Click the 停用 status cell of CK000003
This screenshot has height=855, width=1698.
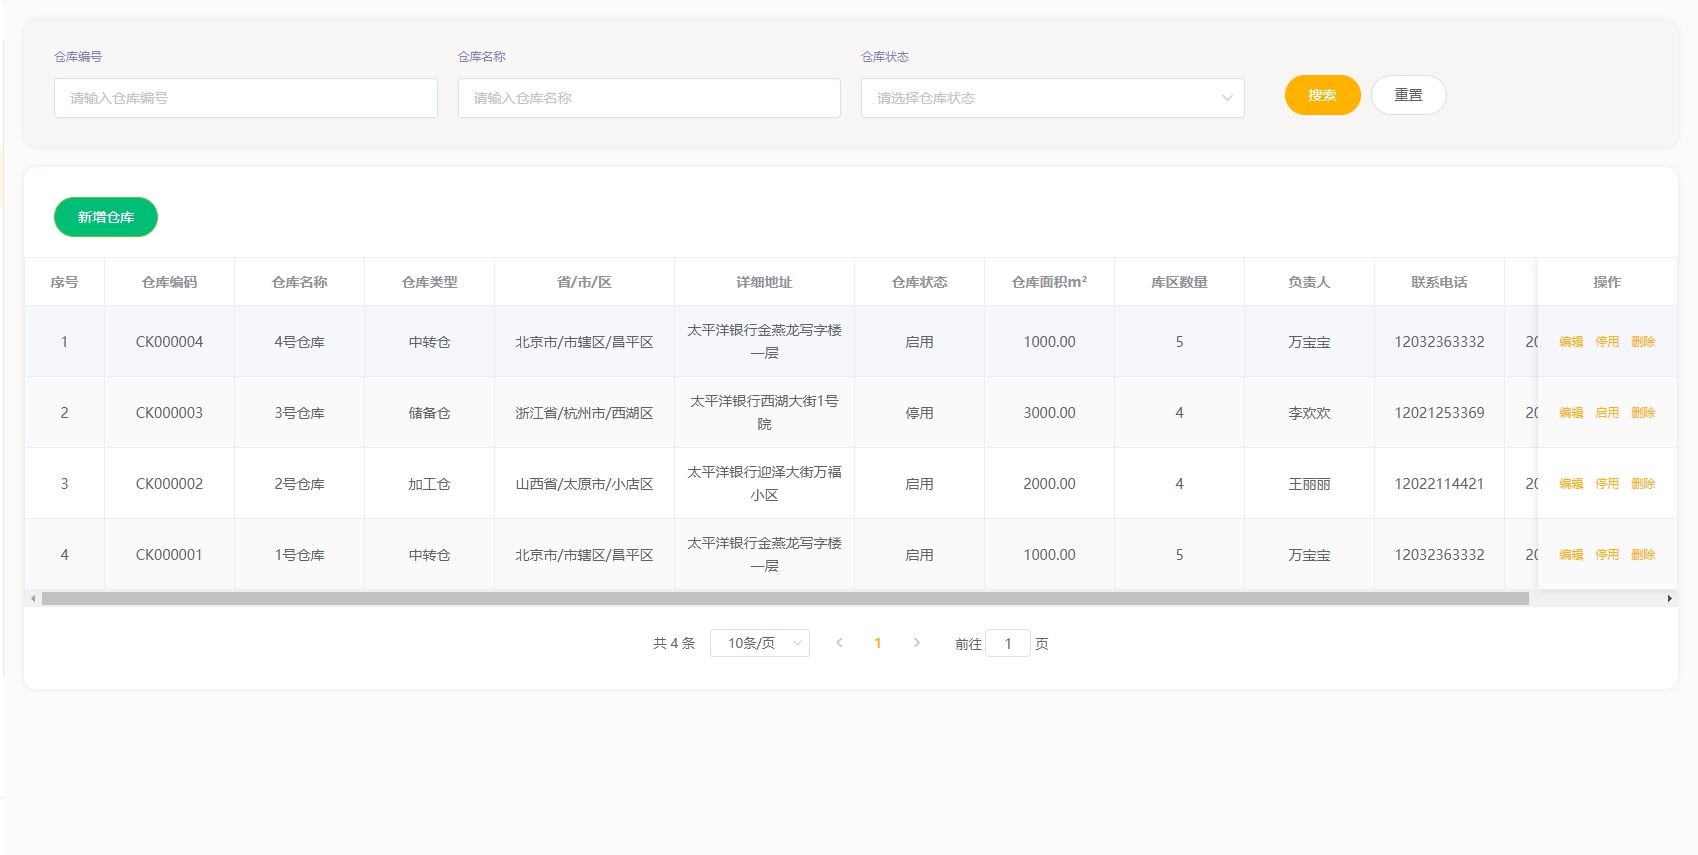coord(919,413)
